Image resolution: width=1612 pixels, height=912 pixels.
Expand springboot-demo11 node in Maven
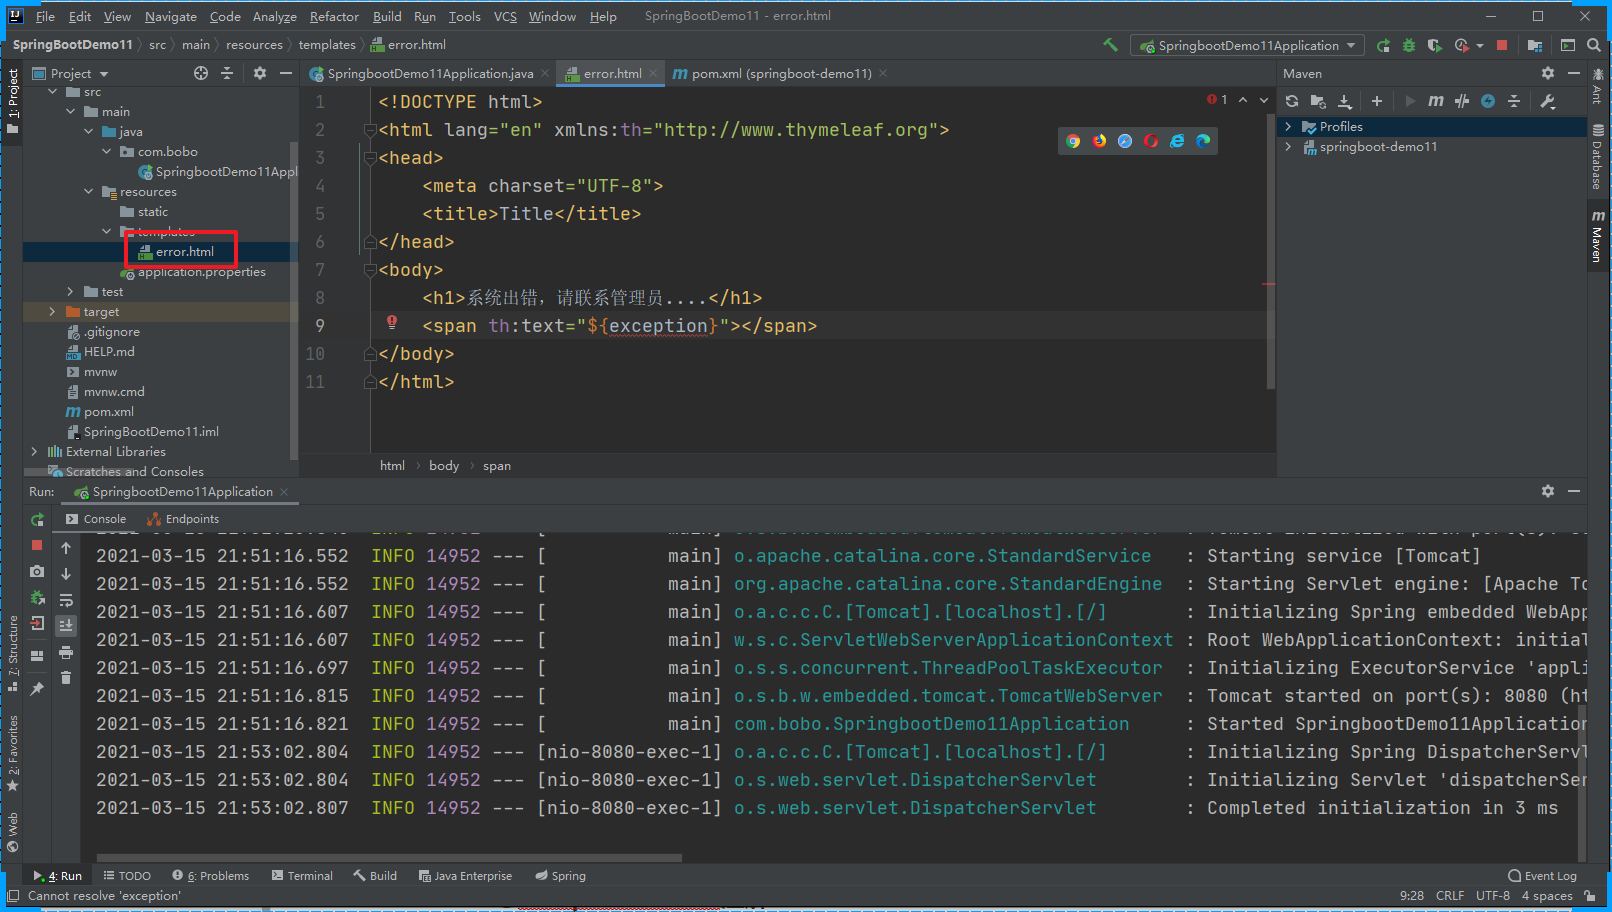pos(1288,147)
